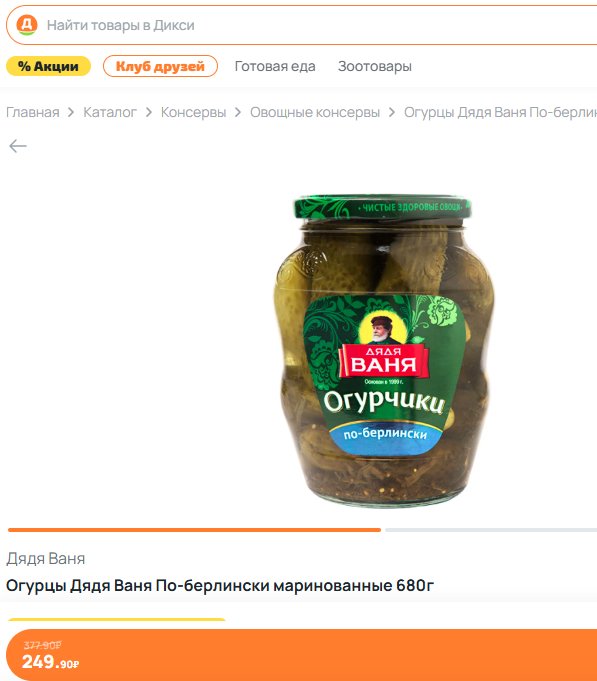Click the orange 249.90₽ price button

click(302, 655)
